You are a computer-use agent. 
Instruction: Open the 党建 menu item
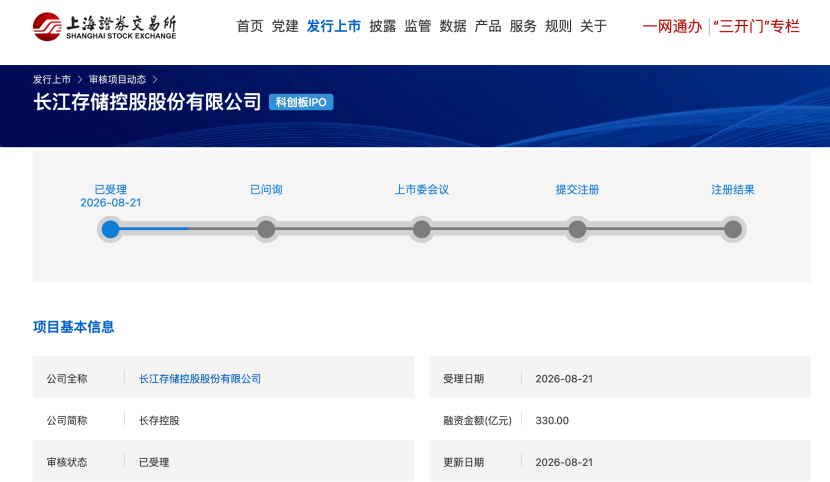(285, 26)
